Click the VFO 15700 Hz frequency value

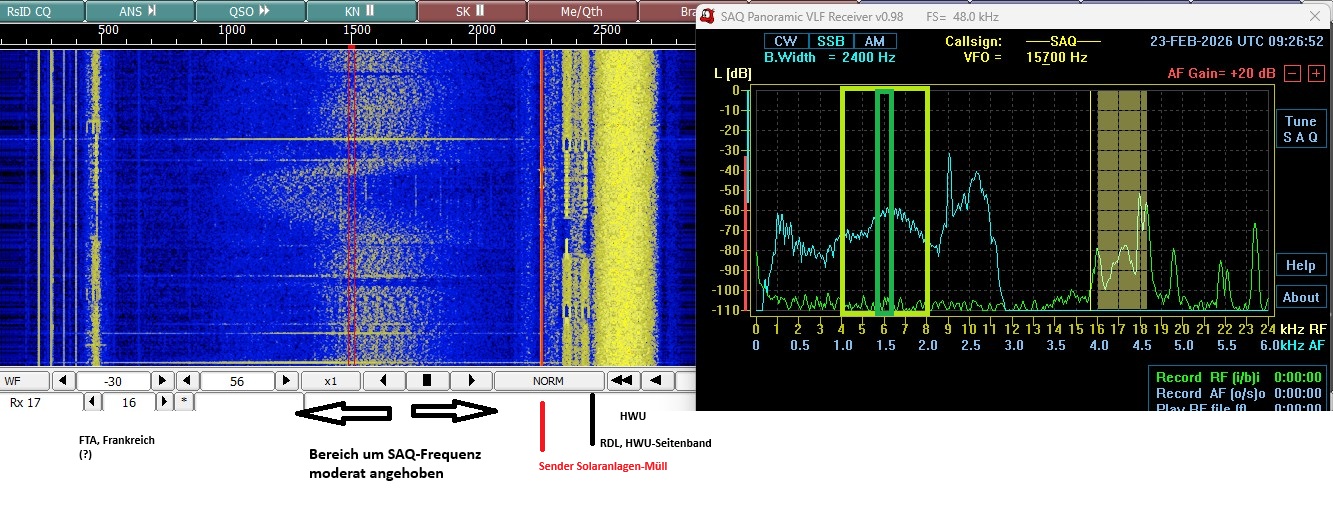(x=1056, y=58)
